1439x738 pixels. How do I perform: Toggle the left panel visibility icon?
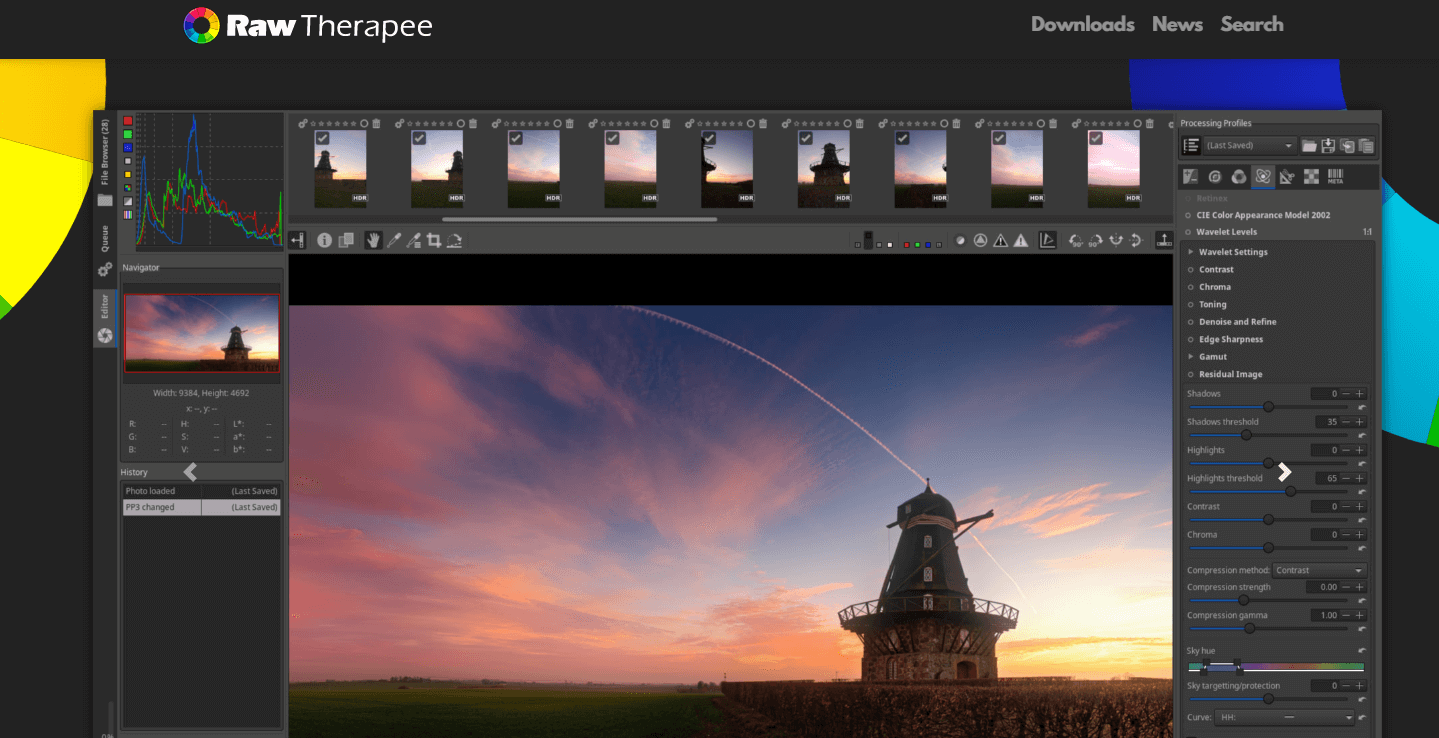point(297,240)
